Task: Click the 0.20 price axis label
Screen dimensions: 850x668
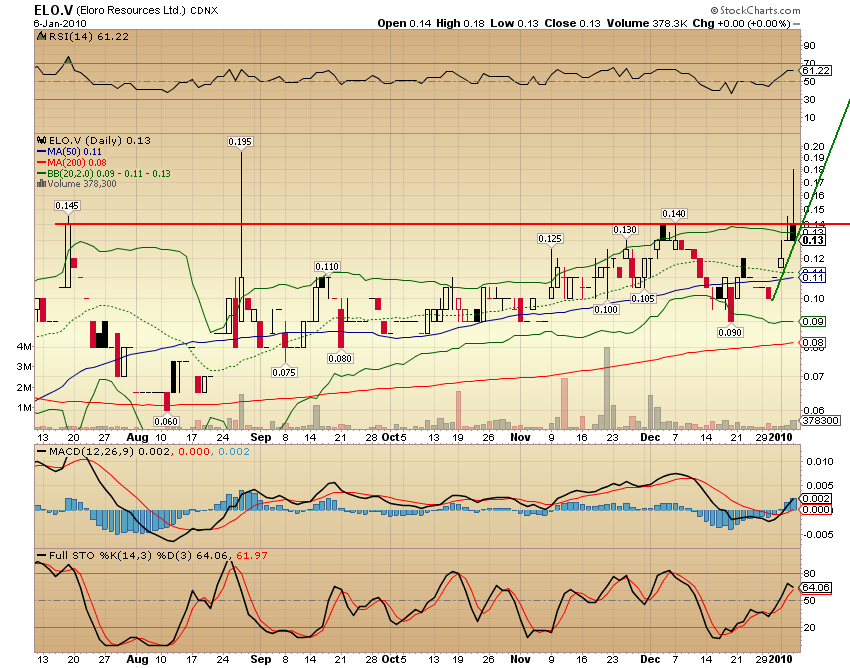Action: [x=814, y=146]
